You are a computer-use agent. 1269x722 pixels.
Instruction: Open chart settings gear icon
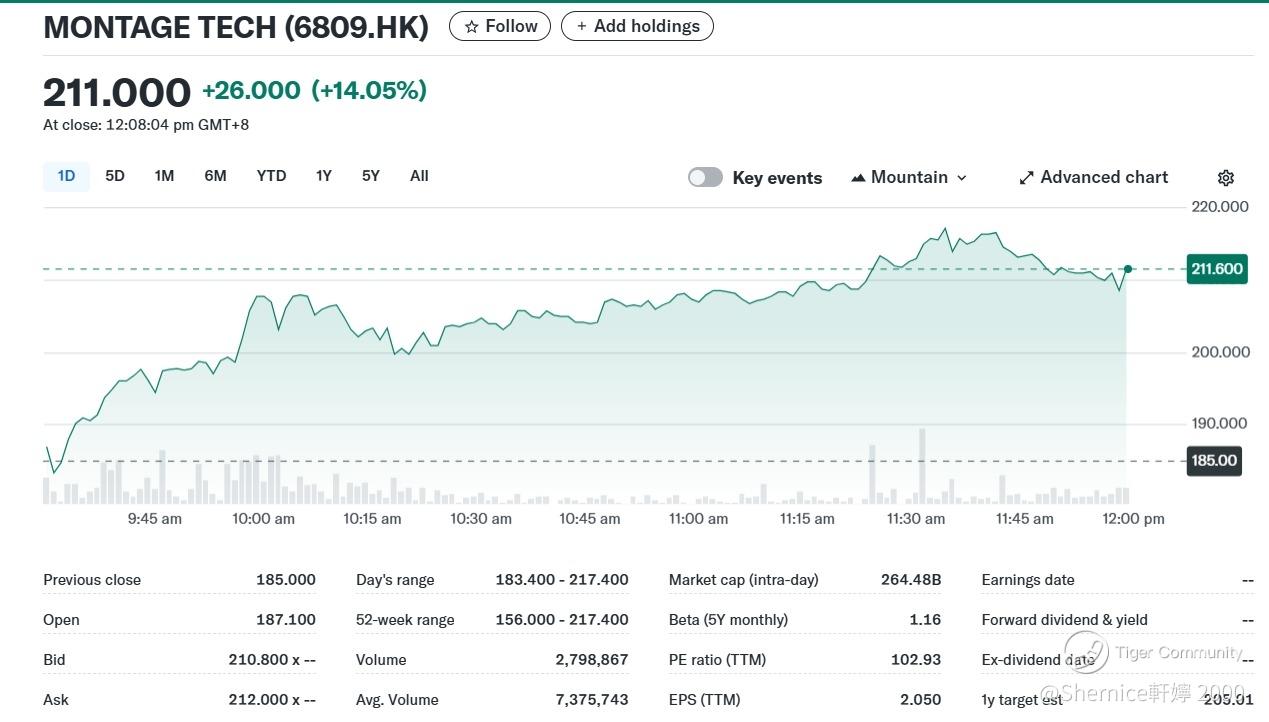1225,178
